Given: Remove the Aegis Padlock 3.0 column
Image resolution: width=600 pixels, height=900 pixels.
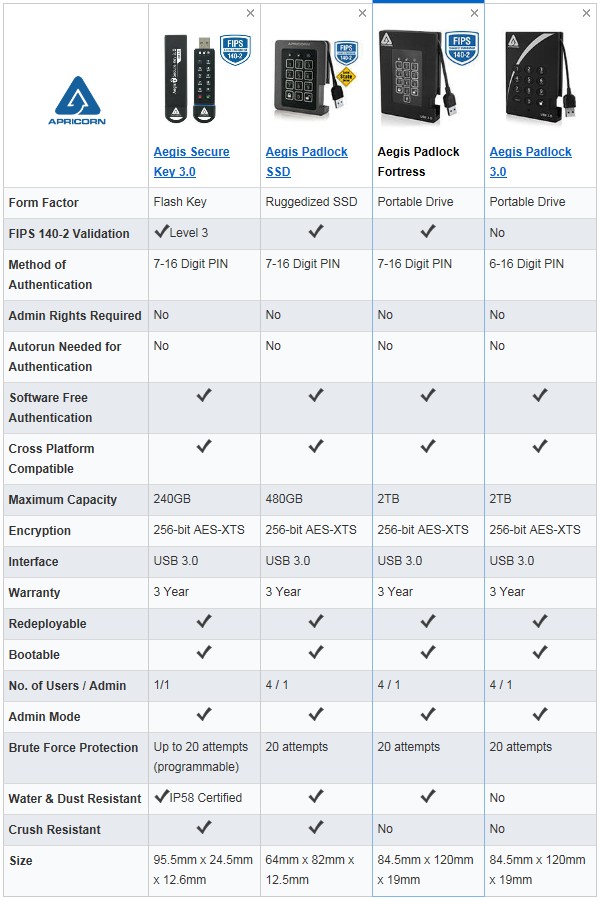Looking at the screenshot, I should 586,13.
